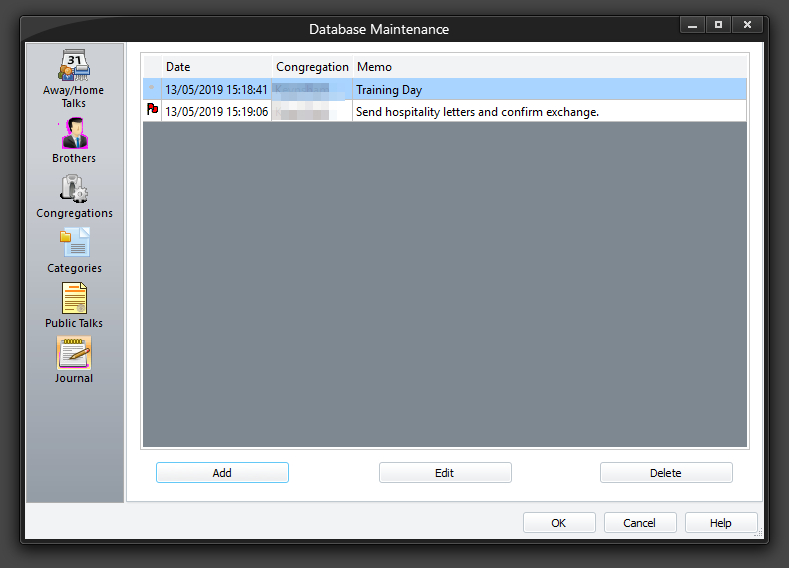
Task: Open Help for this dialog
Action: [721, 522]
